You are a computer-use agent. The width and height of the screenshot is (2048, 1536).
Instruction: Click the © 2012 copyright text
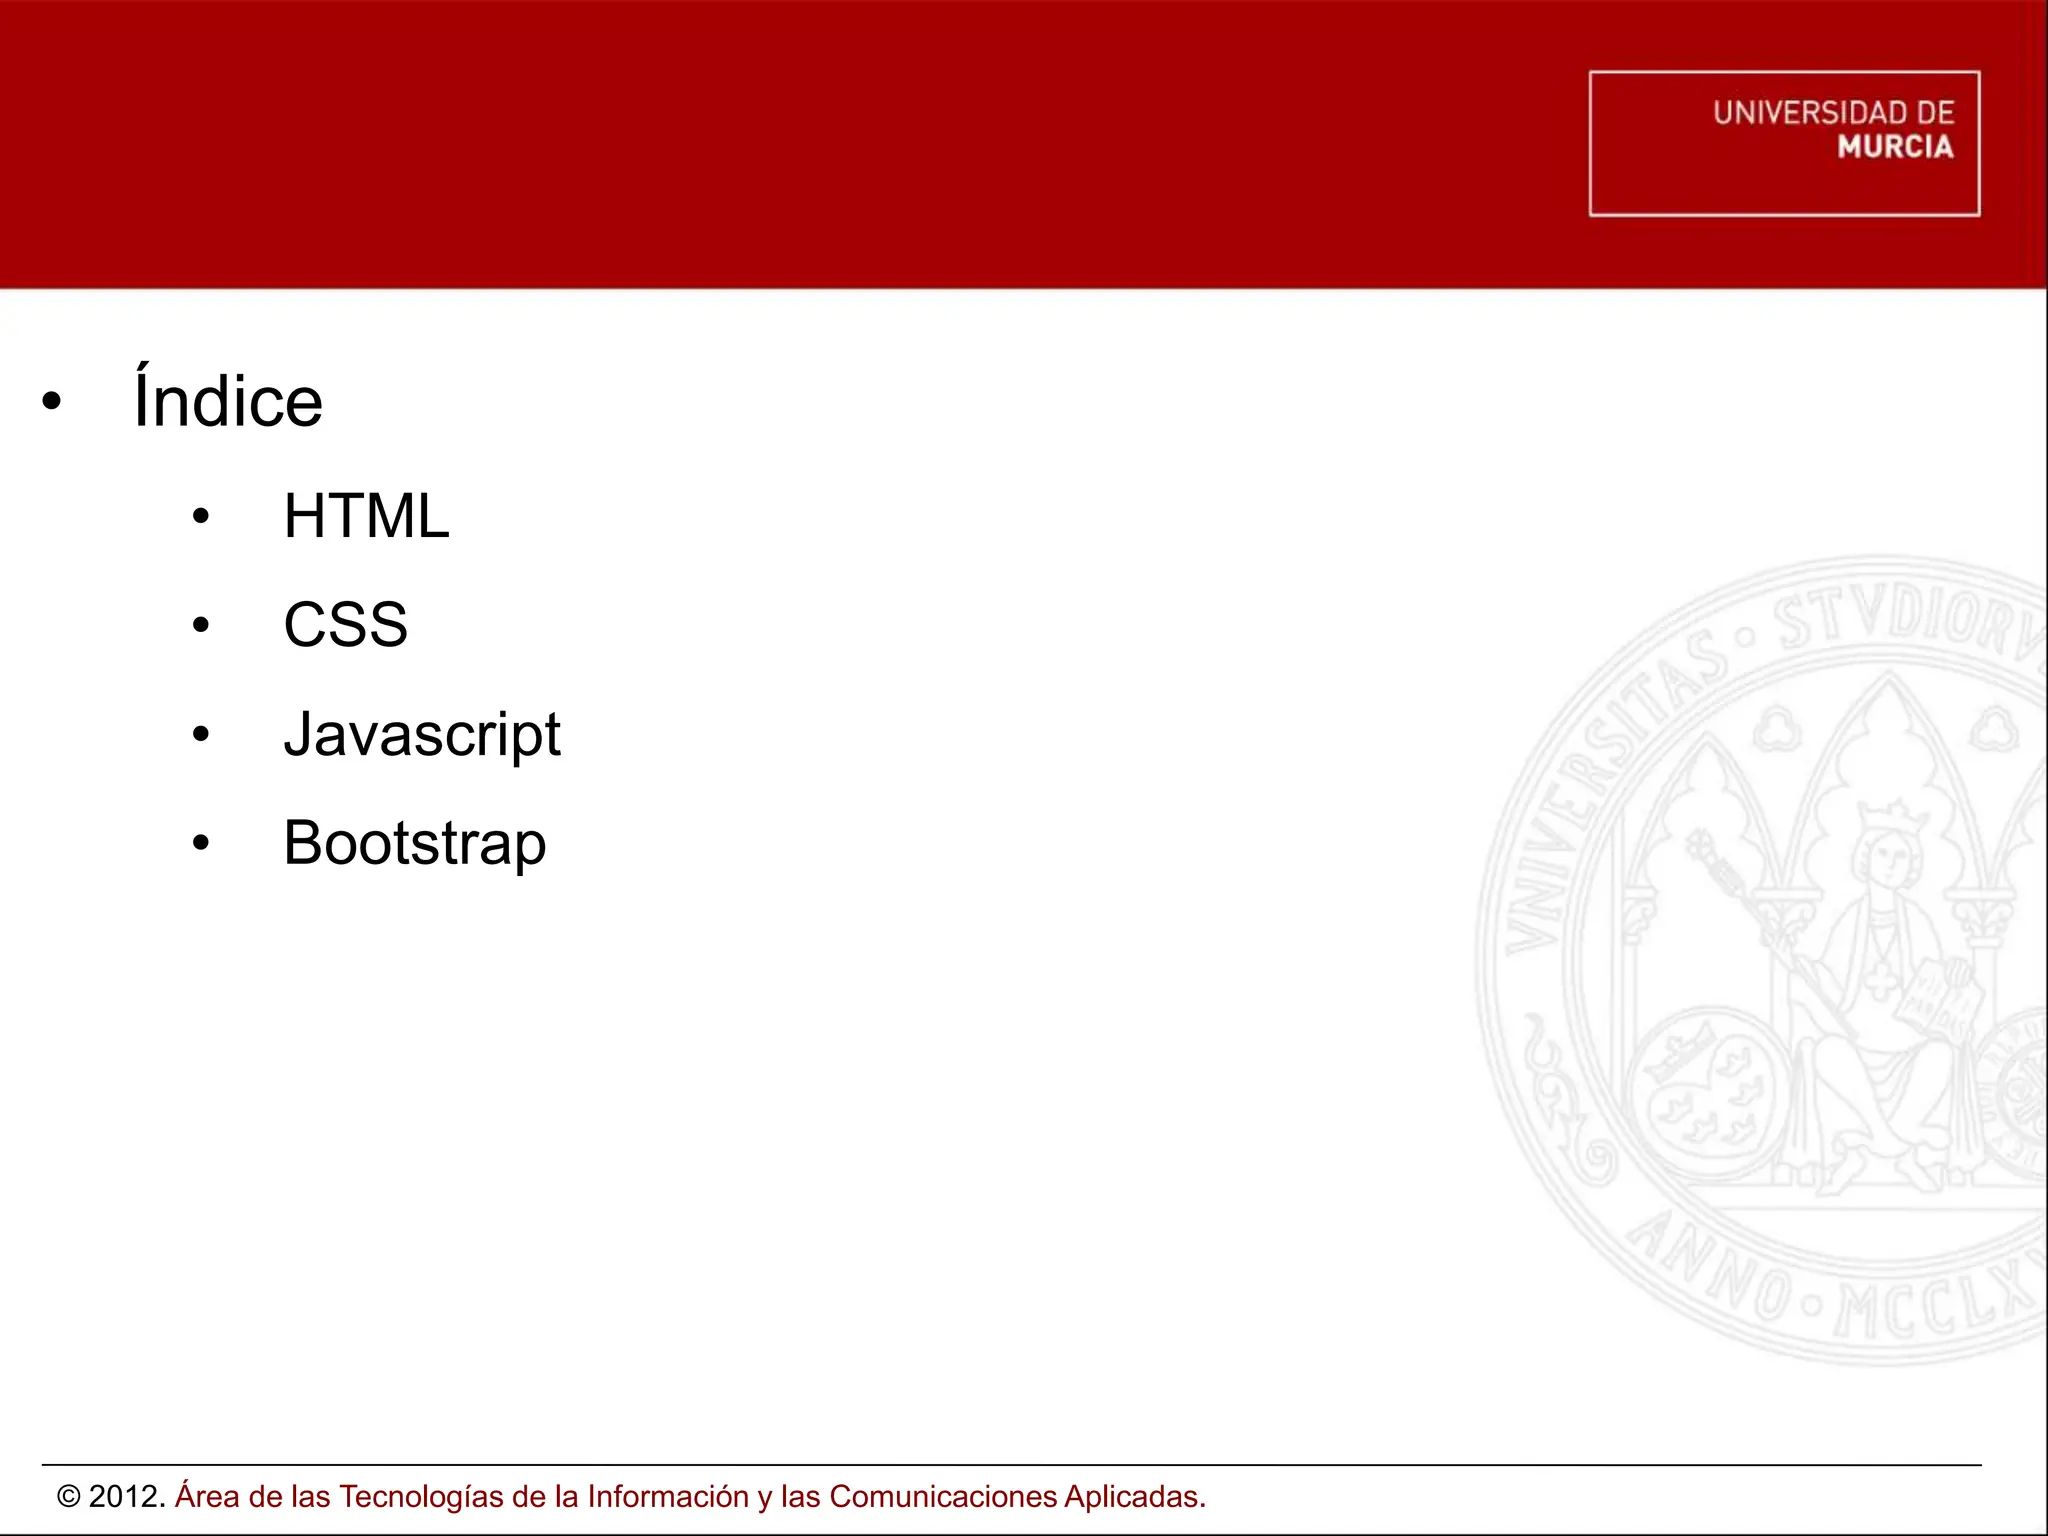pyautogui.click(x=111, y=1497)
